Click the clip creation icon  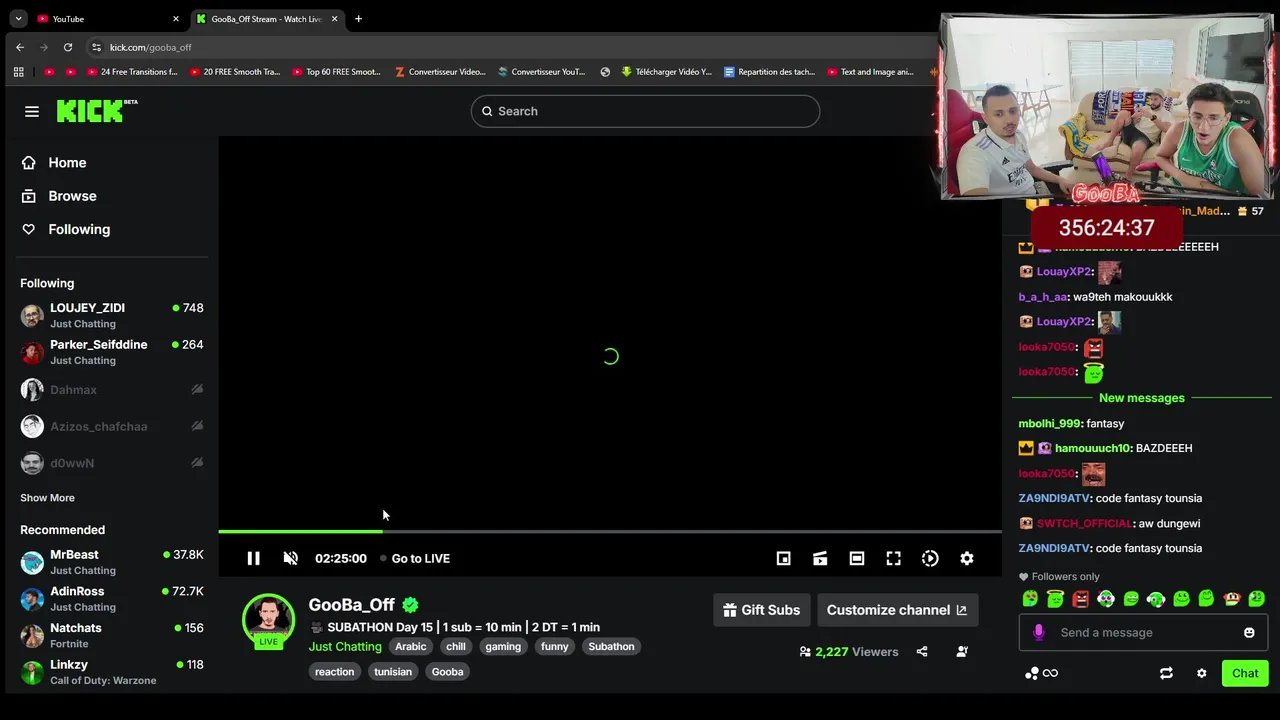pyautogui.click(x=820, y=558)
